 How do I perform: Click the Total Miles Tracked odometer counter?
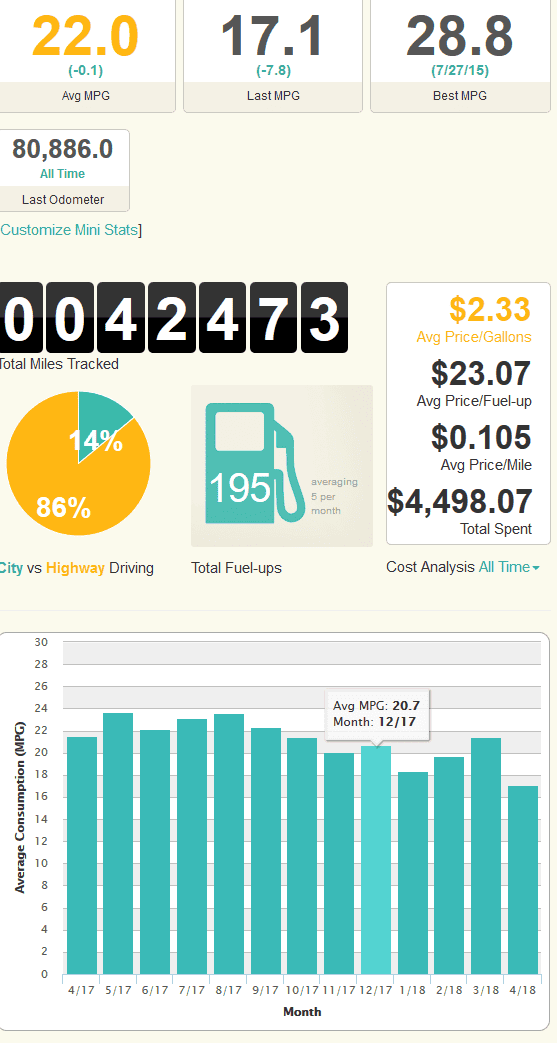pyautogui.click(x=173, y=317)
